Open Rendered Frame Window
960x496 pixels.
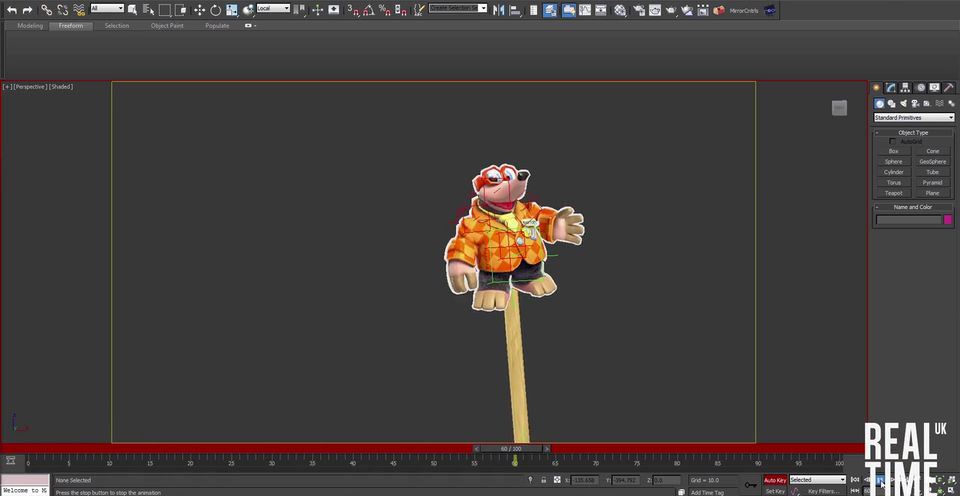tap(655, 10)
